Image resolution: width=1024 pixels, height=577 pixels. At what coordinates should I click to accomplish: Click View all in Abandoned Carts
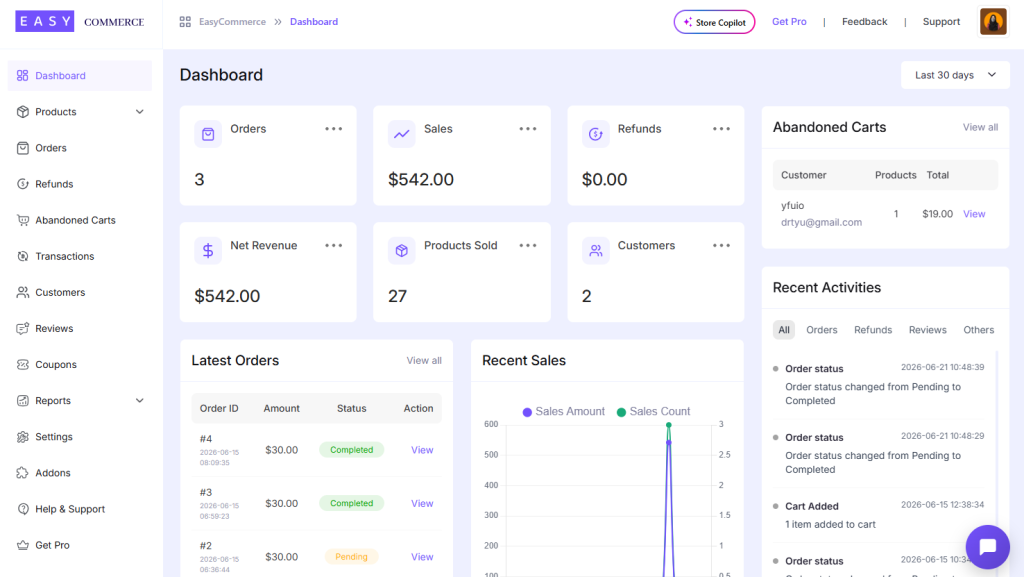980,127
